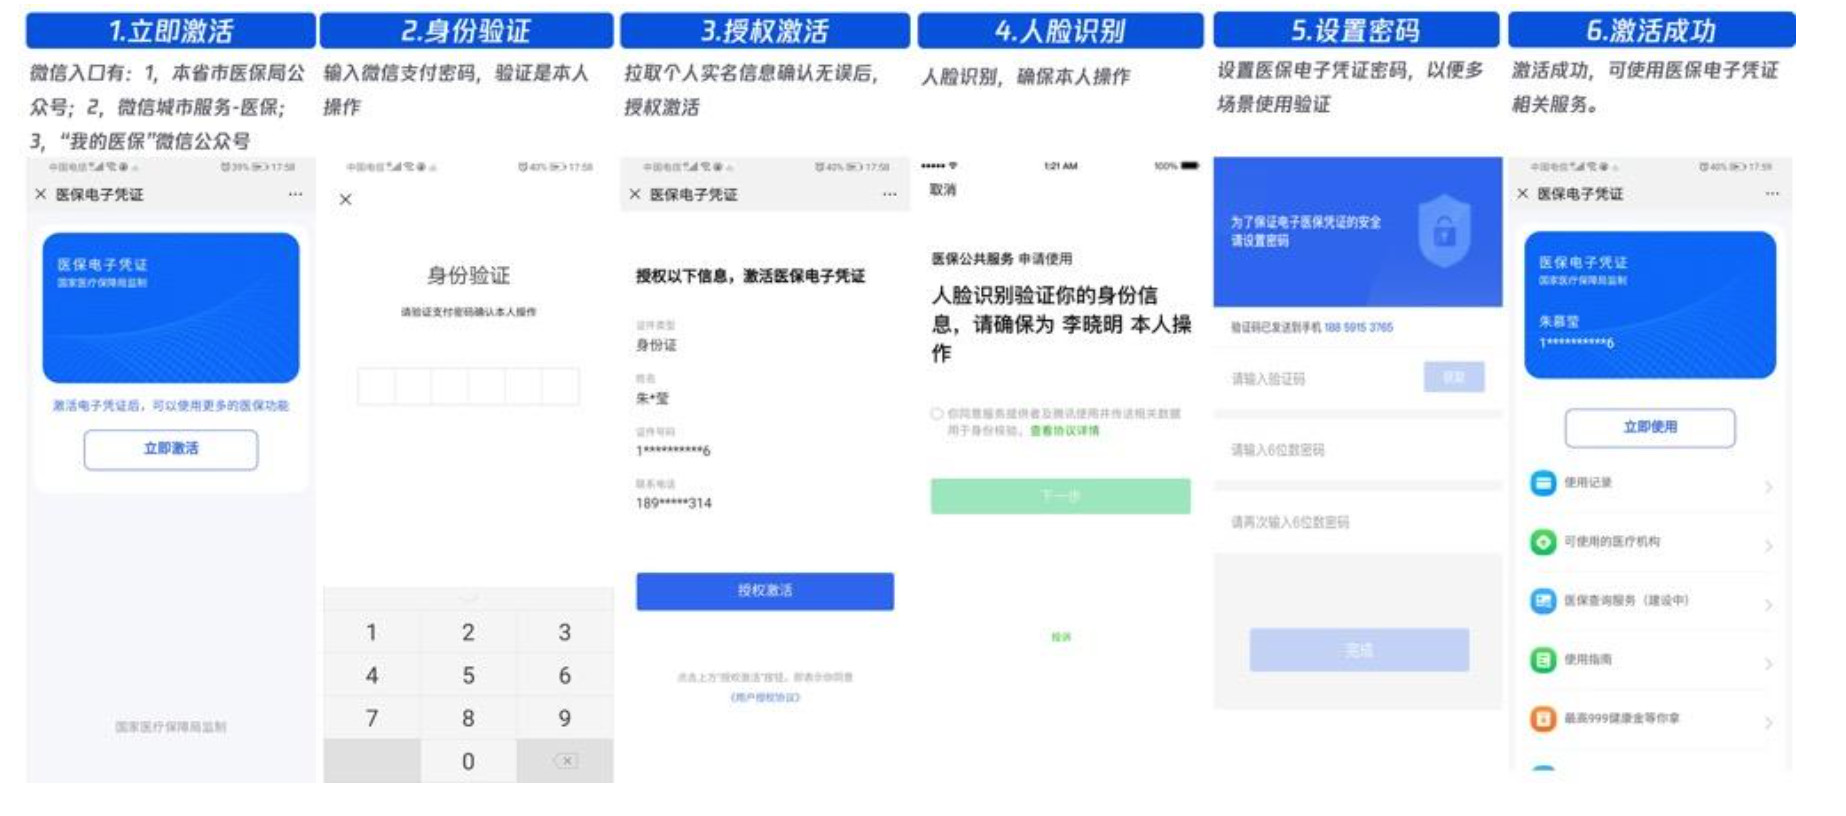Click the 立即使用 button

1650,427
